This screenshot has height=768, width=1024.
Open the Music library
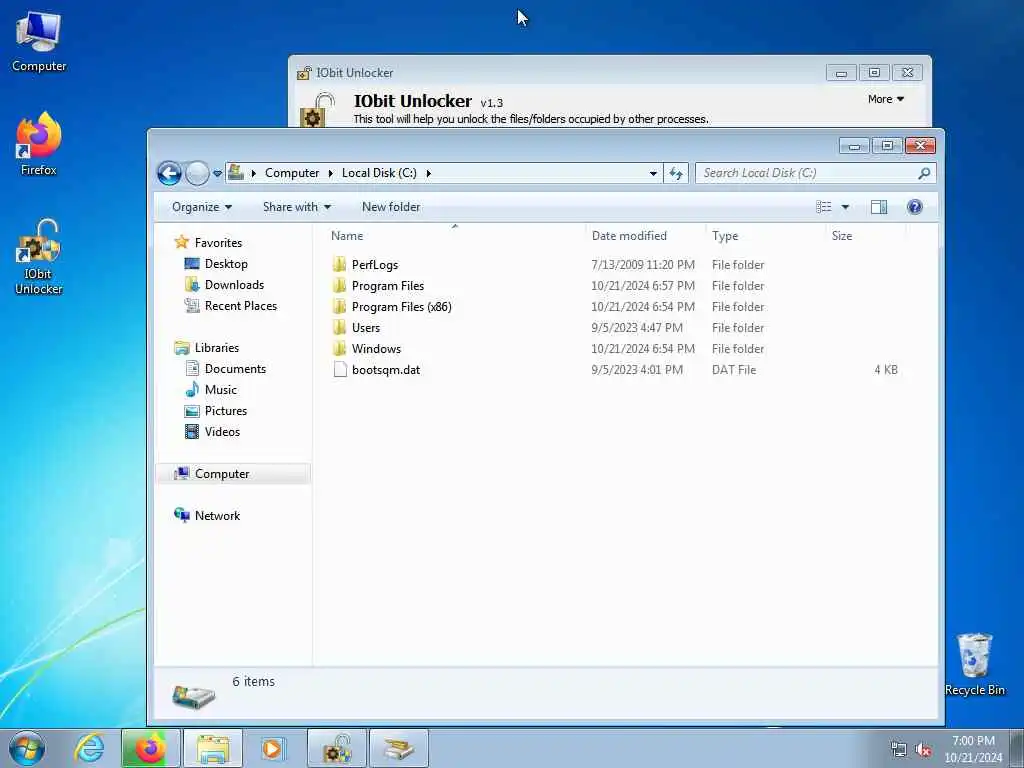[221, 389]
